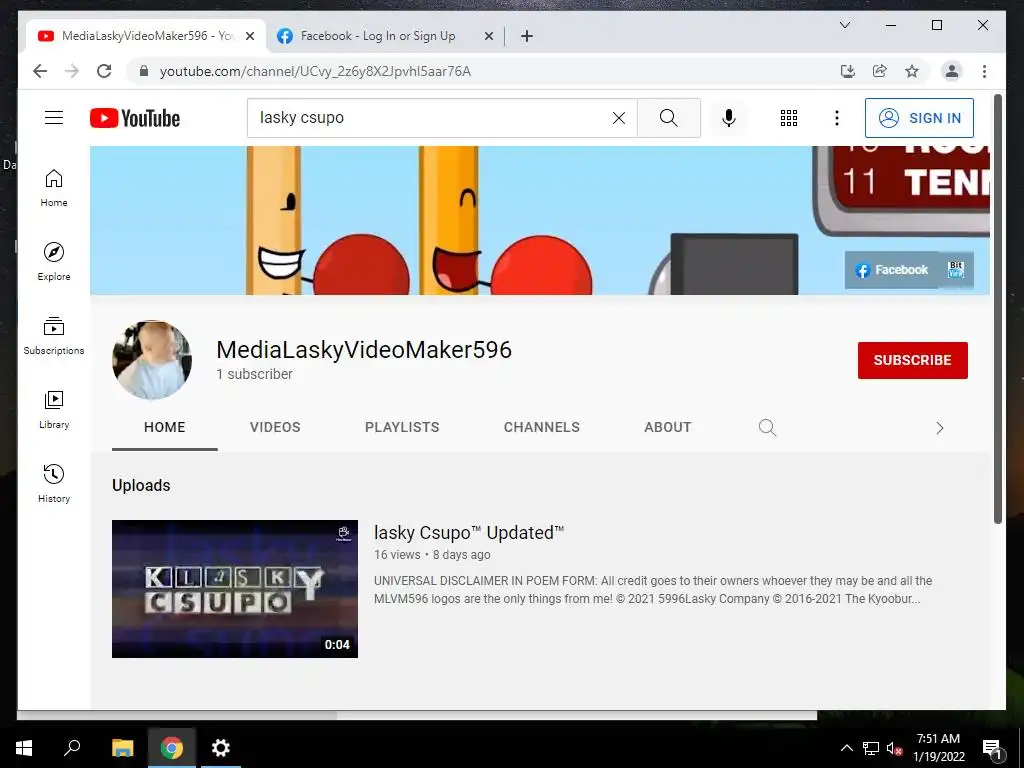Image resolution: width=1024 pixels, height=768 pixels.
Task: Click the 1 subscriber text
Action: [x=254, y=374]
